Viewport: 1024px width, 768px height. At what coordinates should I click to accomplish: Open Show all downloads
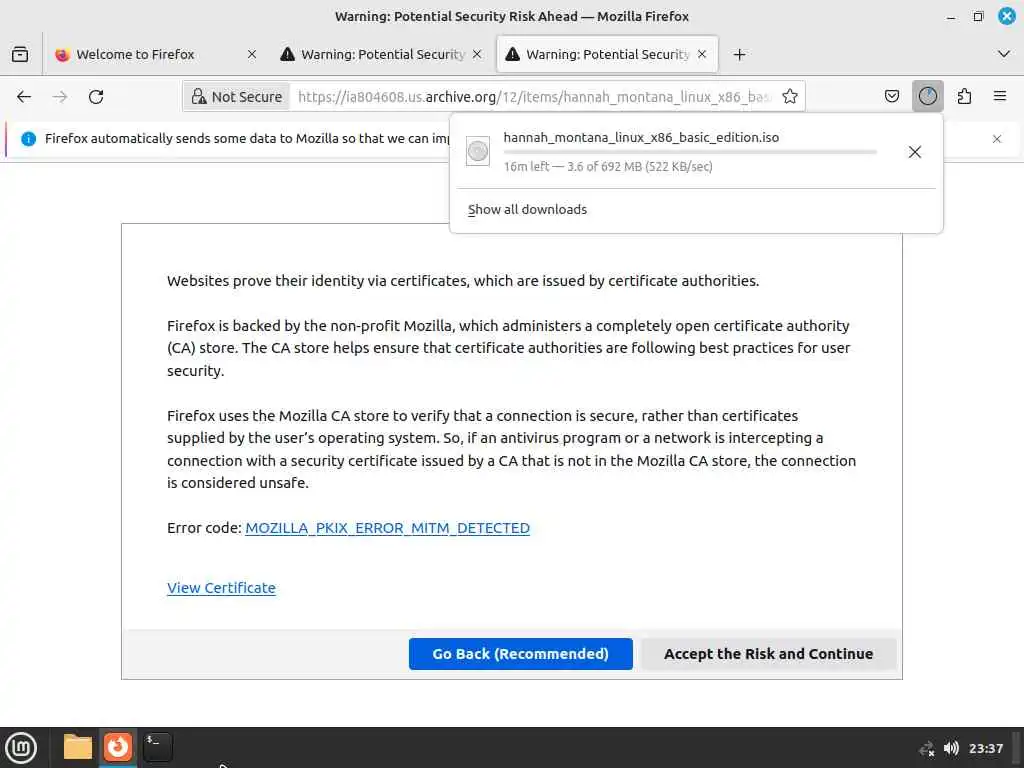click(527, 210)
